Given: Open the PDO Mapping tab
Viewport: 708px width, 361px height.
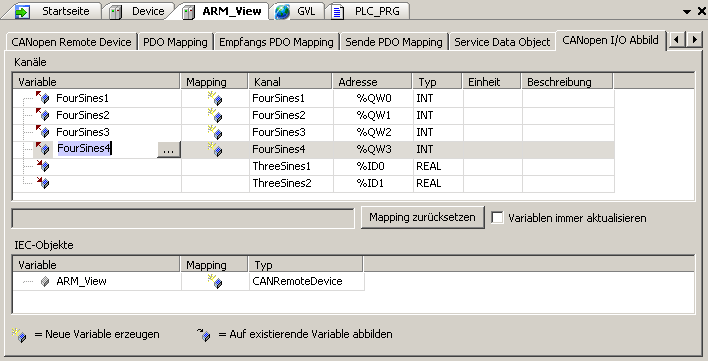Looking at the screenshot, I should tap(175, 42).
